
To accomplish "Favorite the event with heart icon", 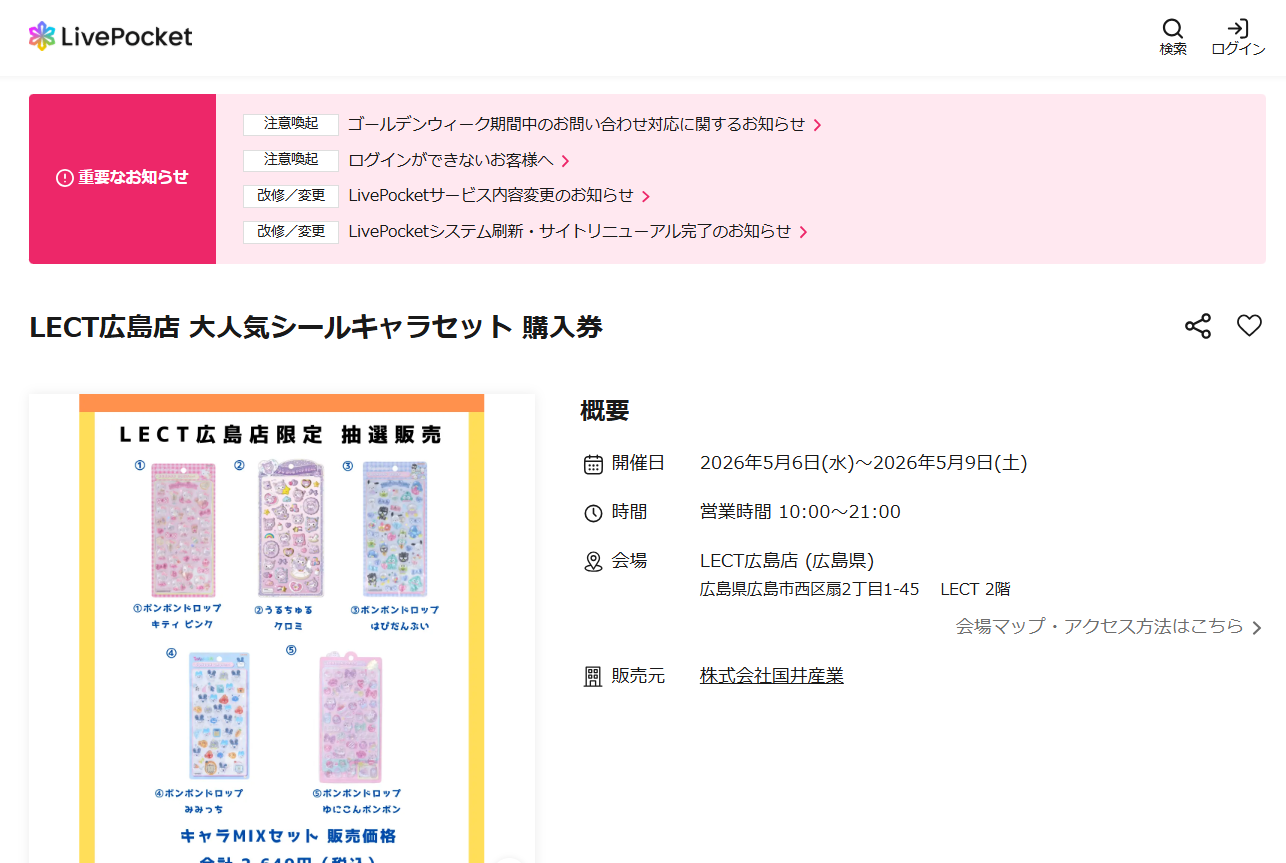I will [1249, 326].
